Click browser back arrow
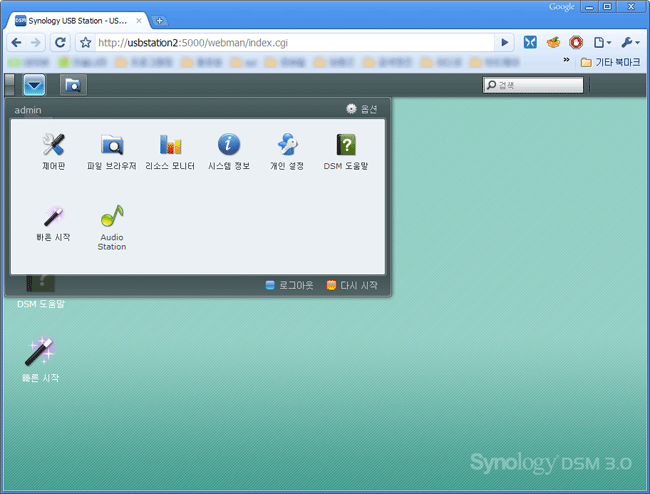Viewport: 650px width, 494px height. (x=17, y=42)
